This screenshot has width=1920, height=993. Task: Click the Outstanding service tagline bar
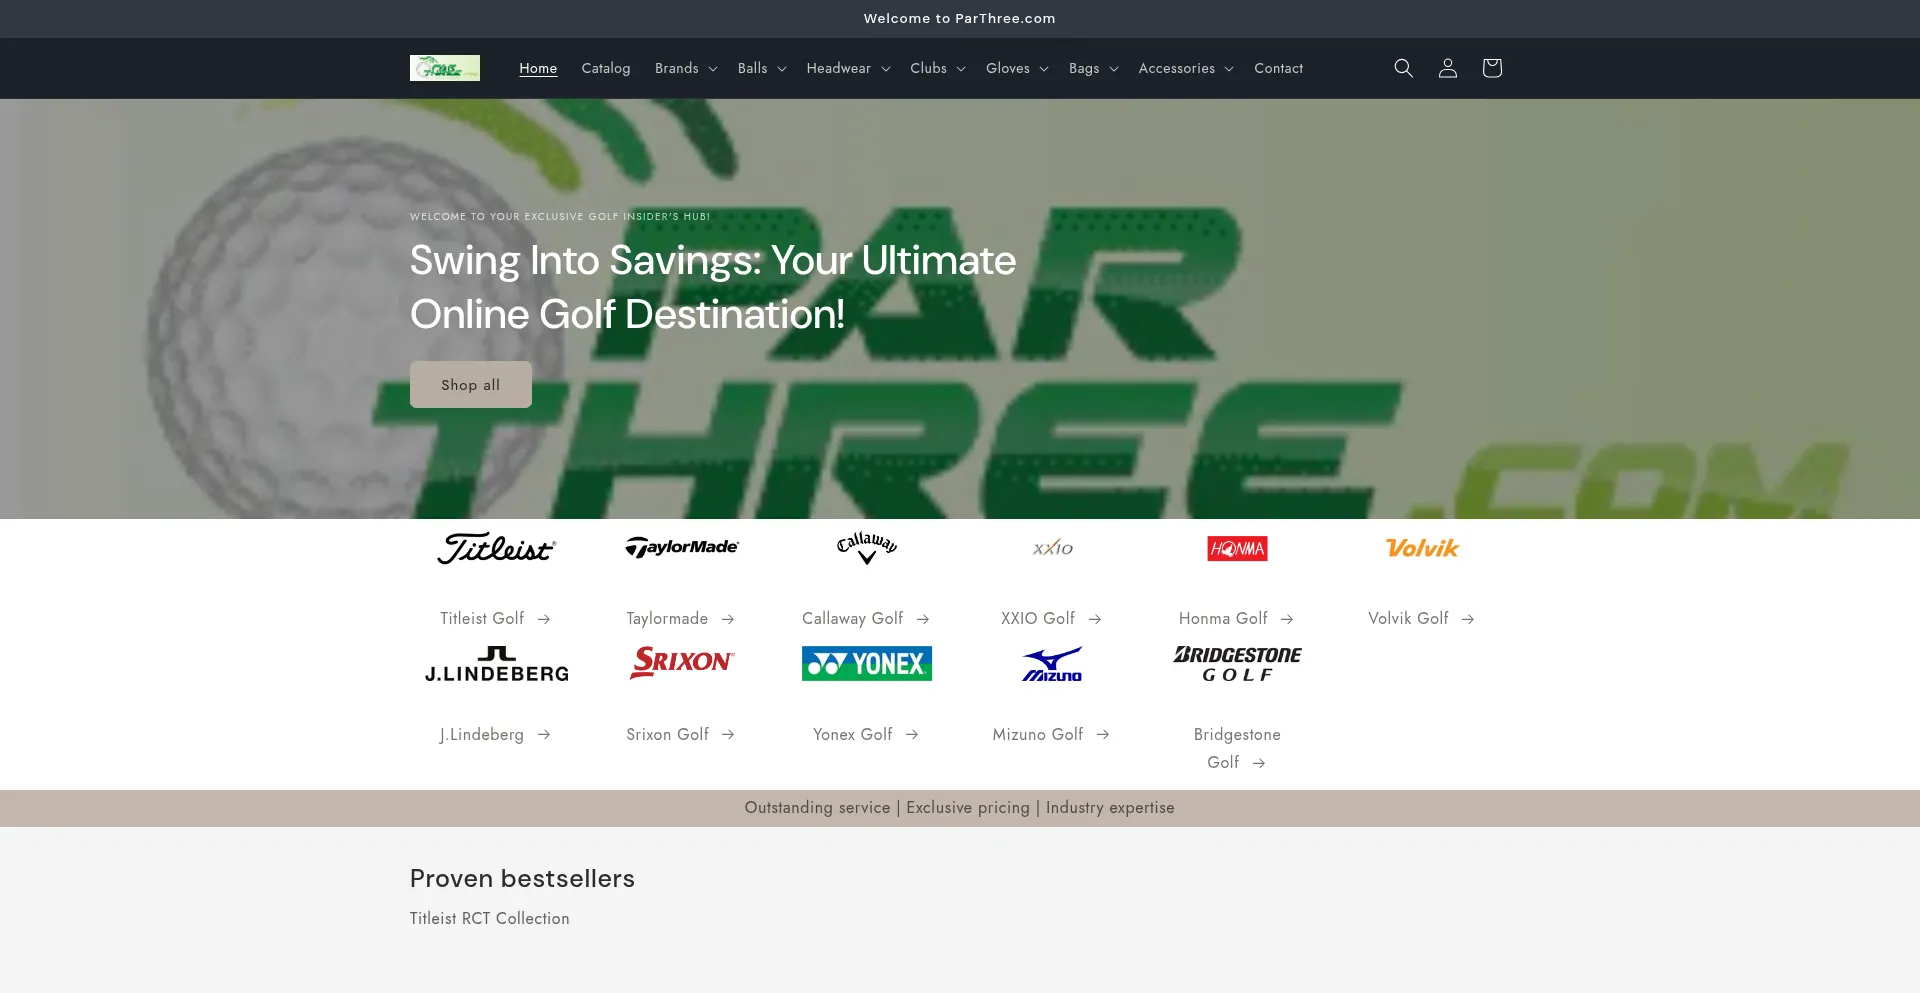(960, 808)
